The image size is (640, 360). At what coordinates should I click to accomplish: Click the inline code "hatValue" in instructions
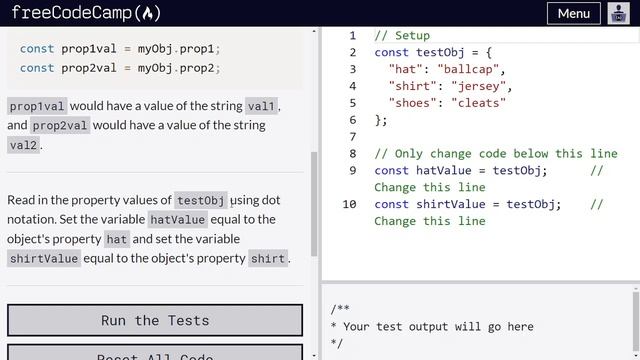point(178,220)
